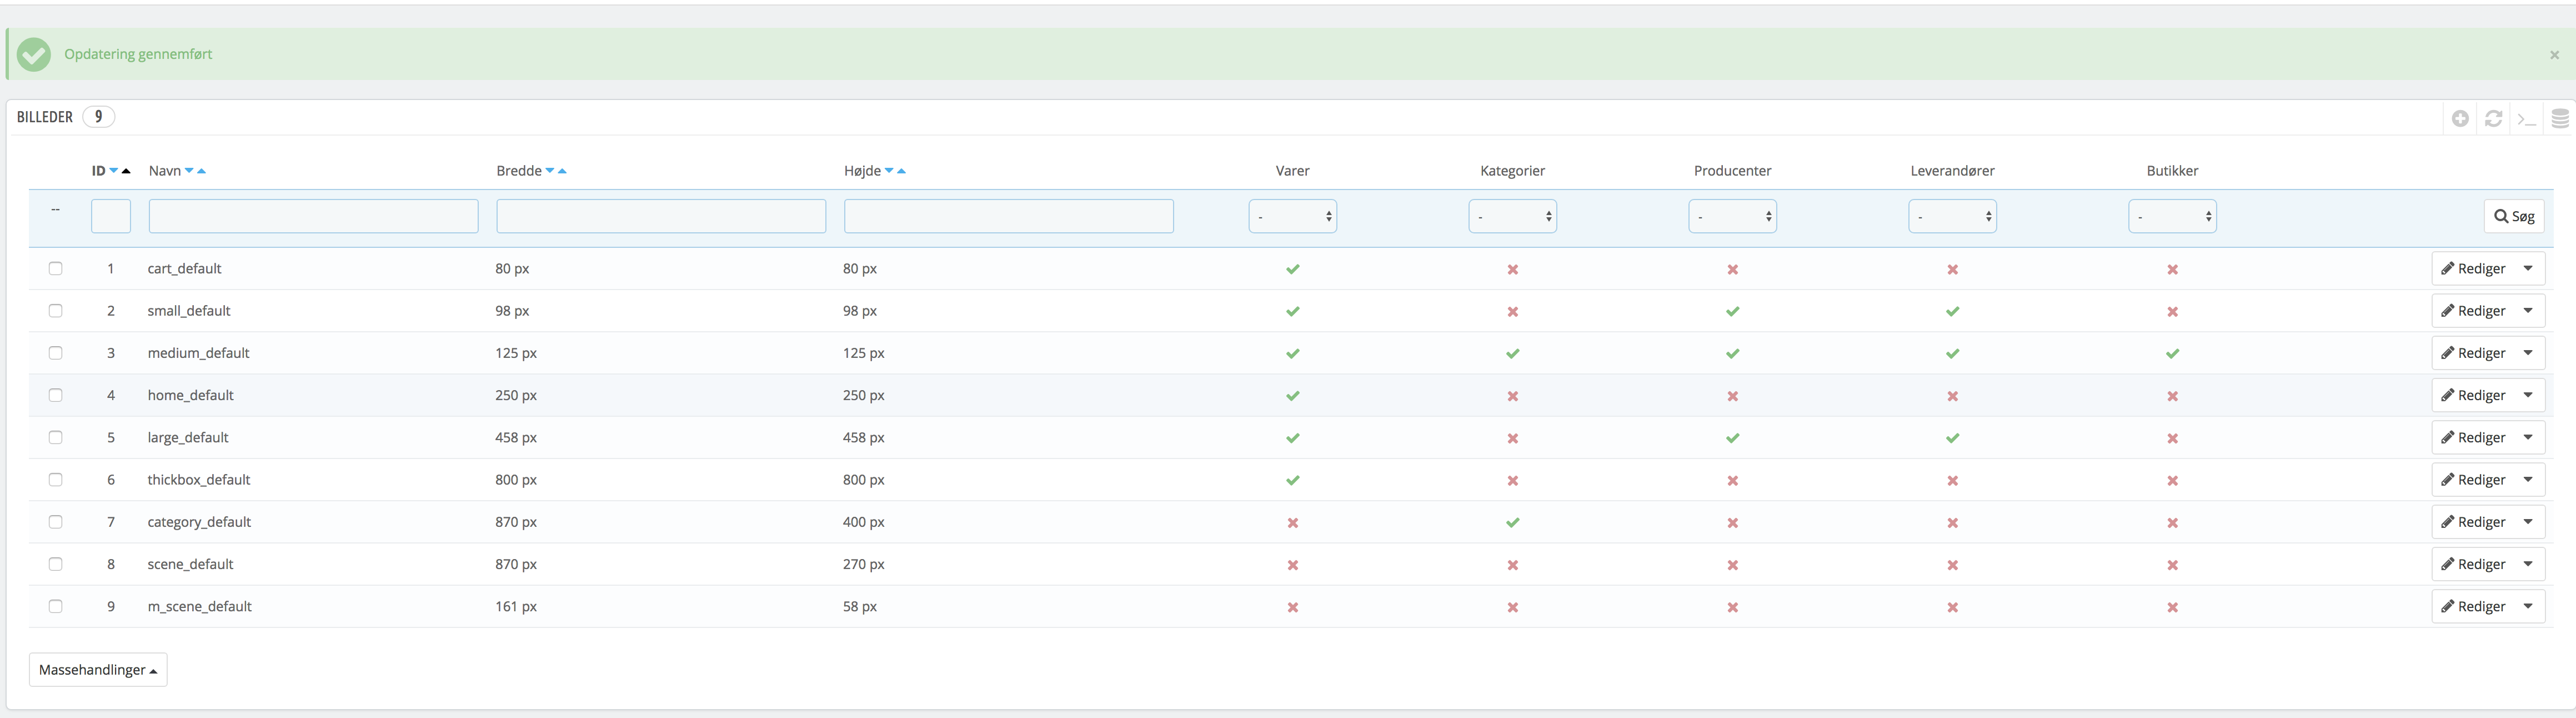Sort ID column descending arrow
Viewport: 2576px width, 718px height.
click(x=114, y=171)
